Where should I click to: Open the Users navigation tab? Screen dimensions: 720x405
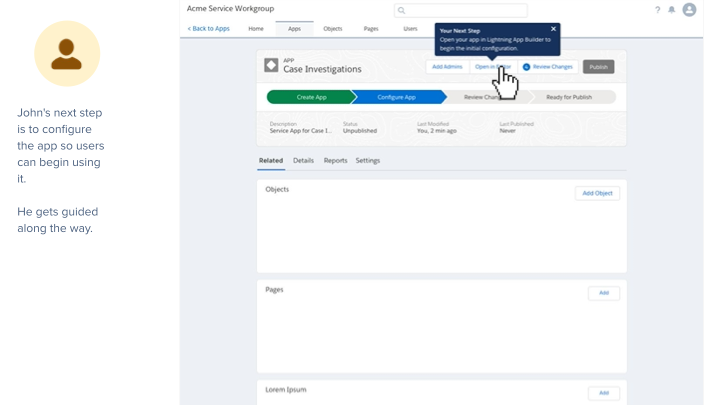(x=410, y=29)
